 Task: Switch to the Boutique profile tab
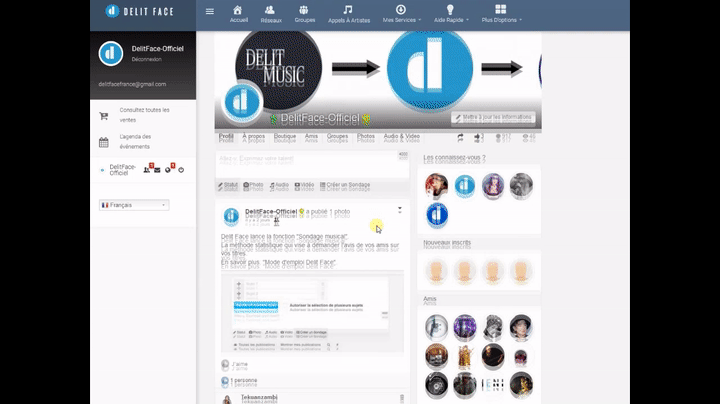pos(284,138)
